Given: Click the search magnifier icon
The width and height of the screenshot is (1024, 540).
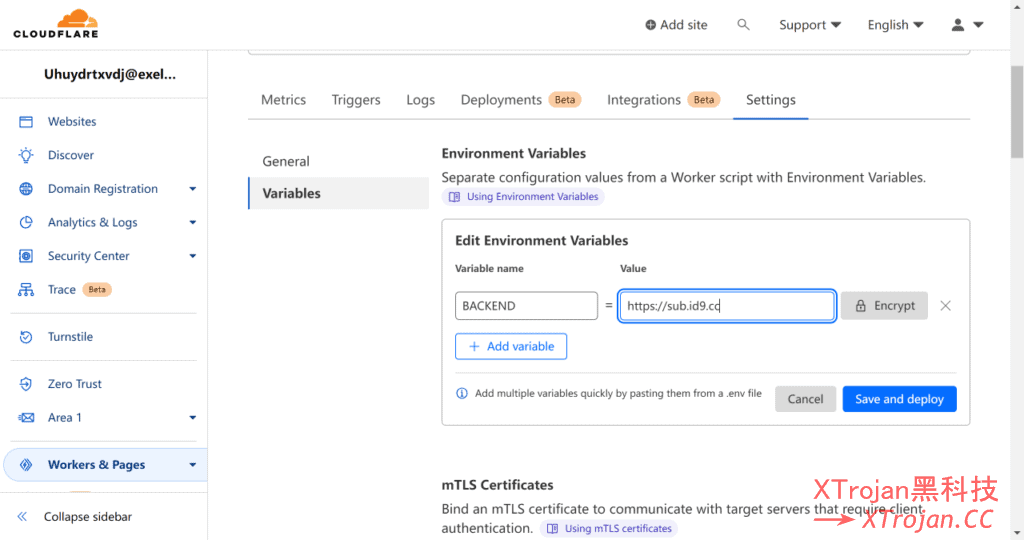Looking at the screenshot, I should (743, 25).
